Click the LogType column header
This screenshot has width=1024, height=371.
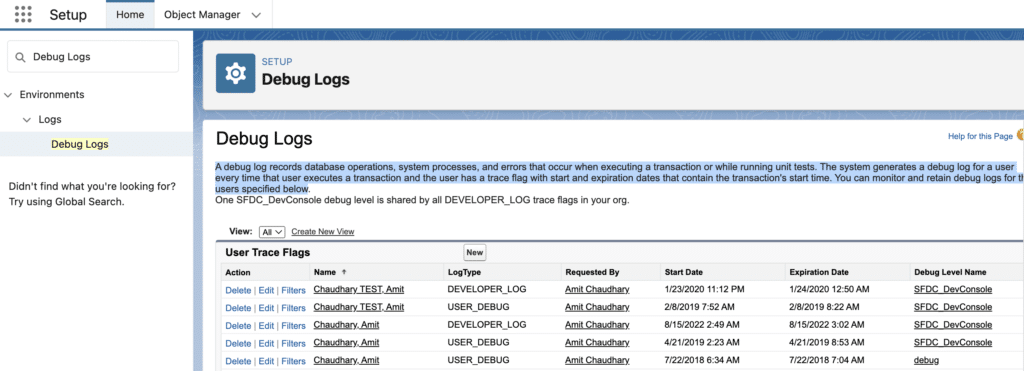pos(464,272)
